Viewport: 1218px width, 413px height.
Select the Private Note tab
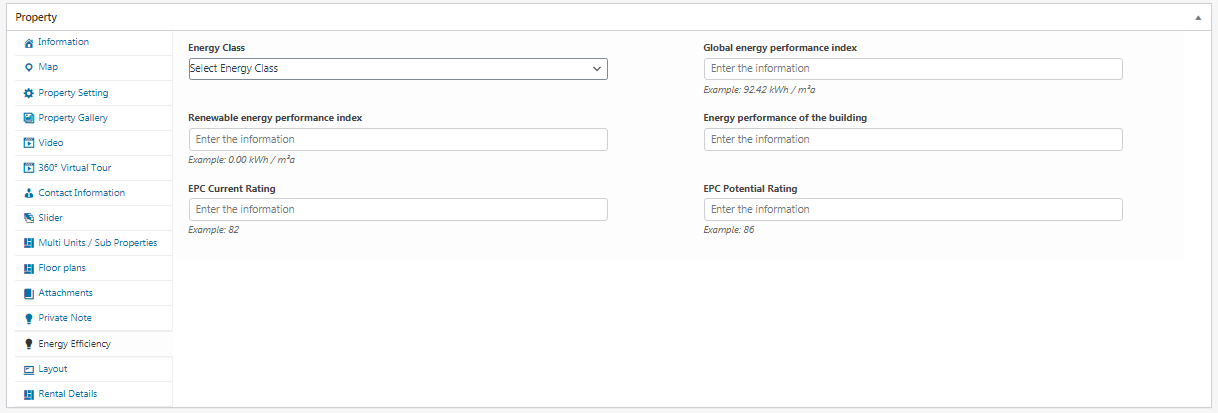click(x=94, y=318)
